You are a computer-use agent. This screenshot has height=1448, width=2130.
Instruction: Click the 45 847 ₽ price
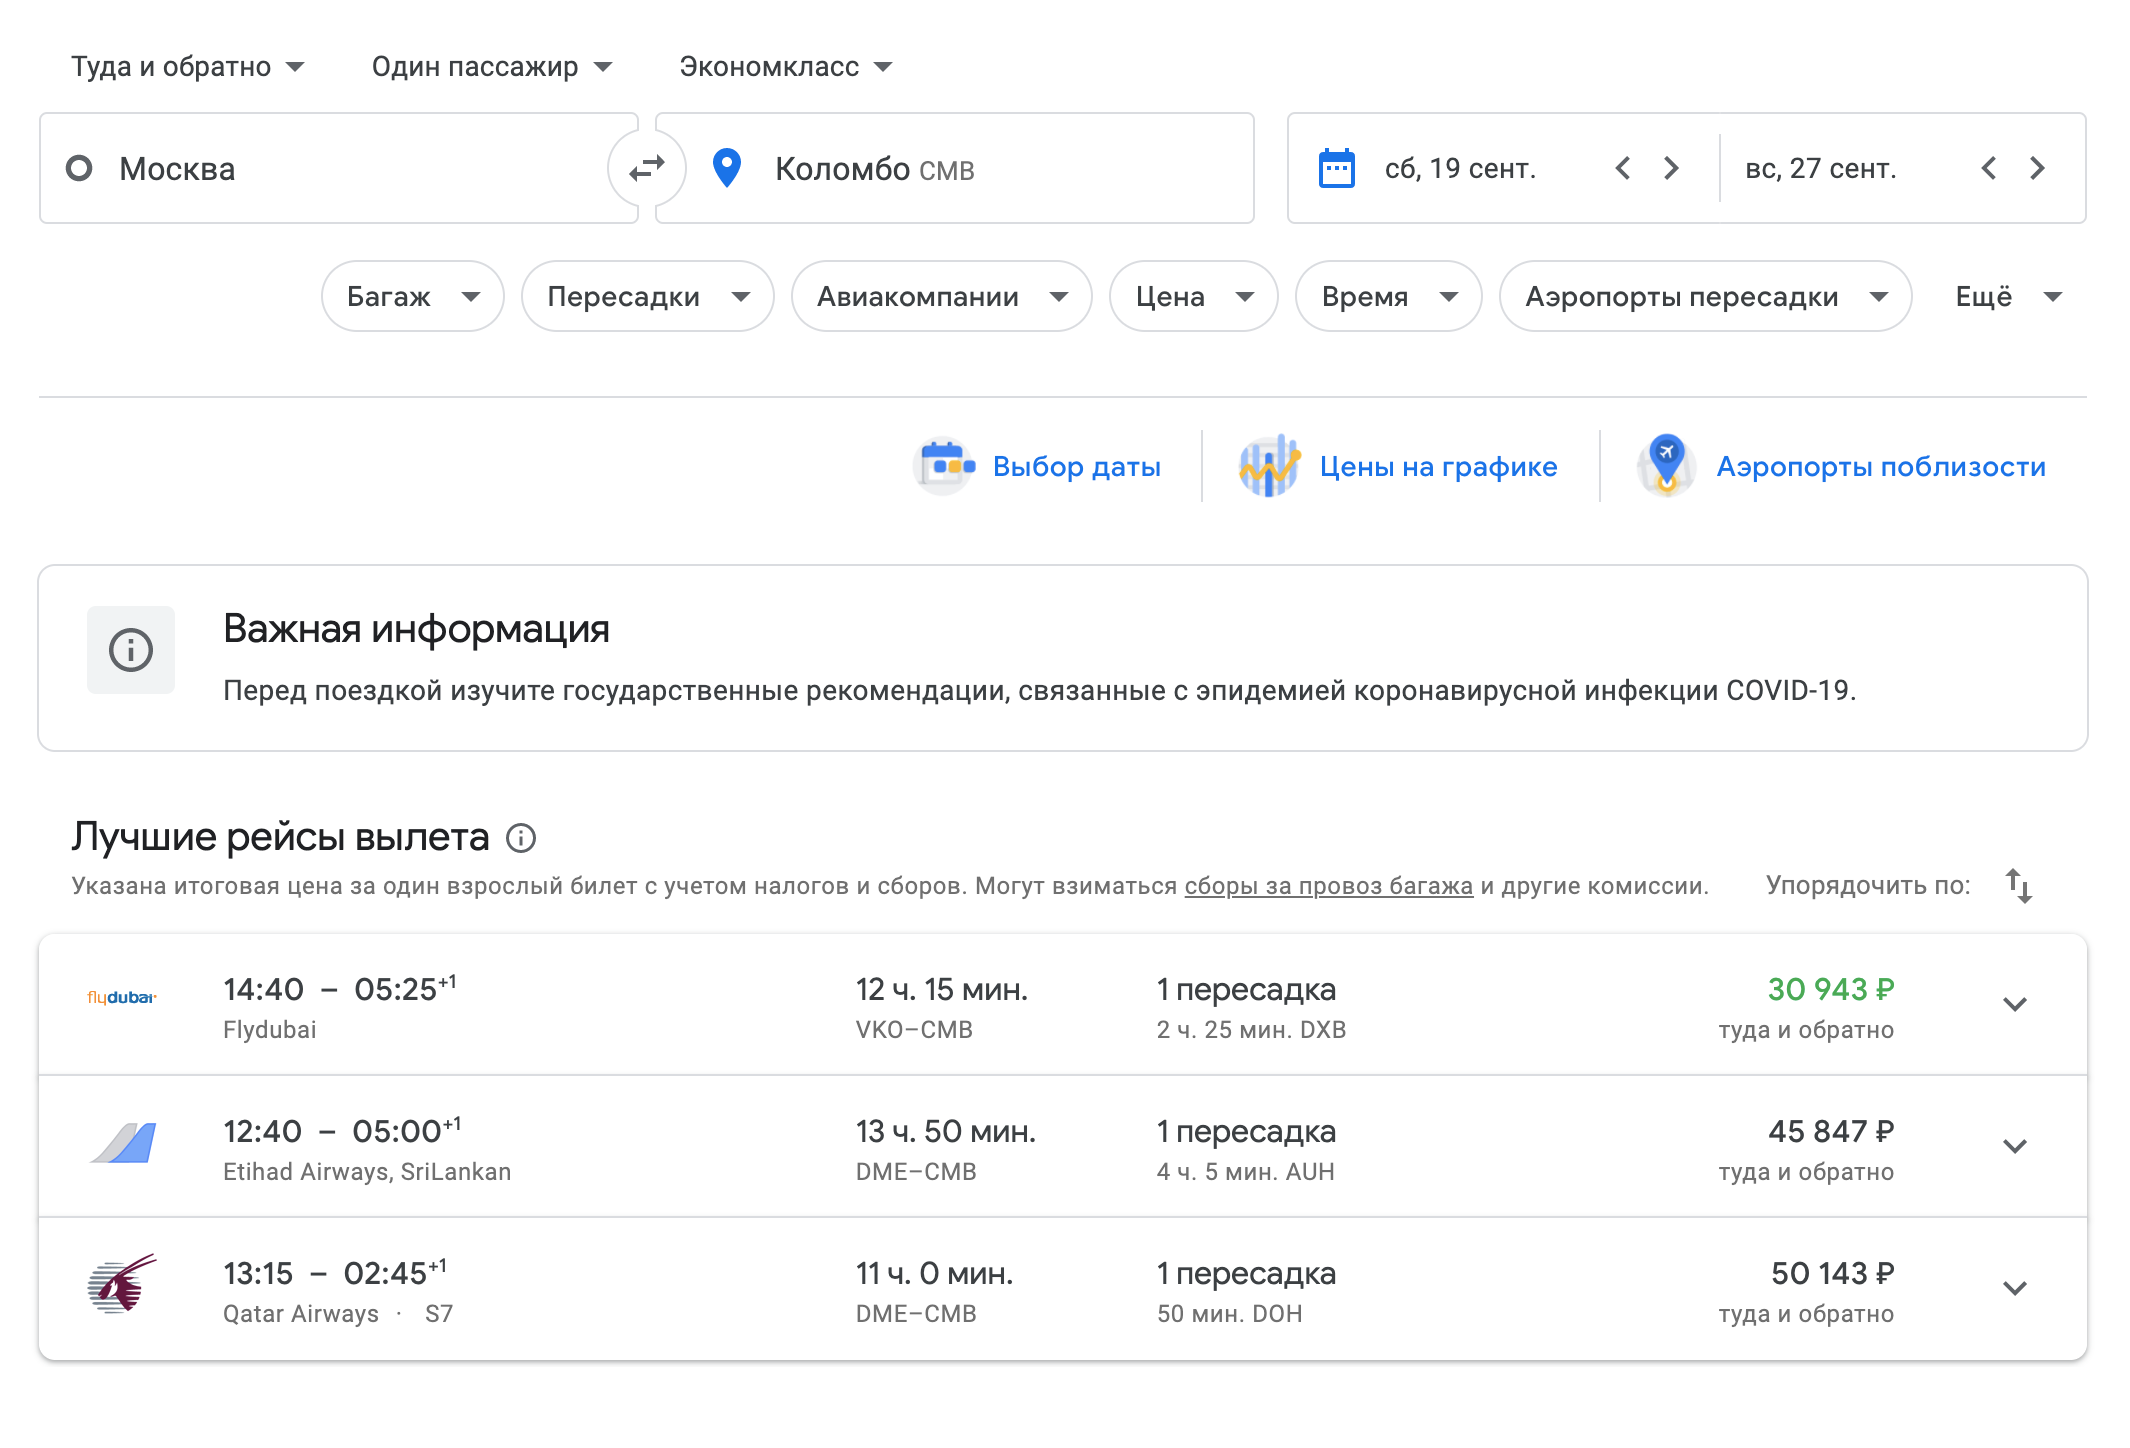(x=1831, y=1131)
